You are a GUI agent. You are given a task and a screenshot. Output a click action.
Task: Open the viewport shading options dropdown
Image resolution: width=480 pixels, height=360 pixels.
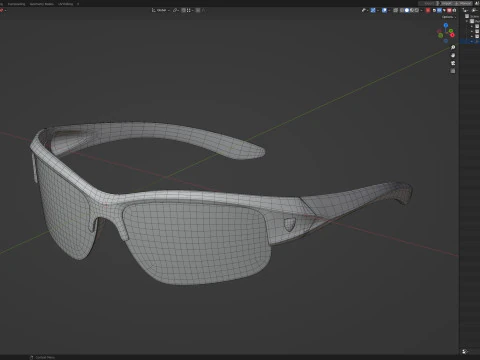point(422,10)
